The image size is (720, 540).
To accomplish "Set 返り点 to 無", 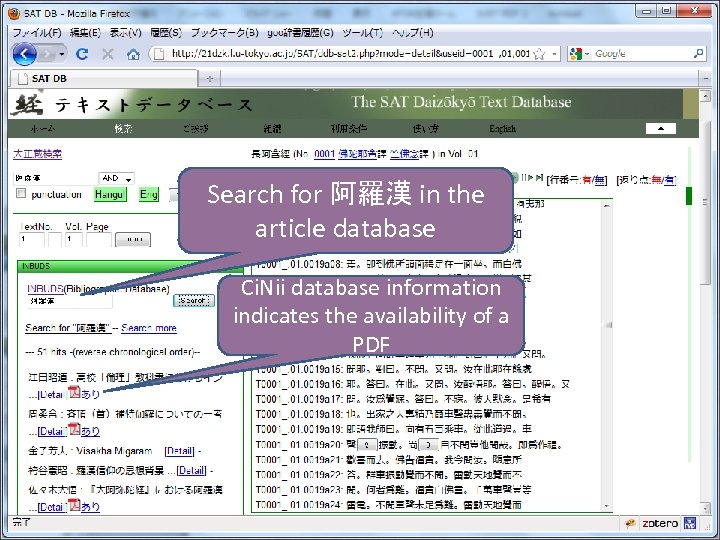I will point(657,180).
